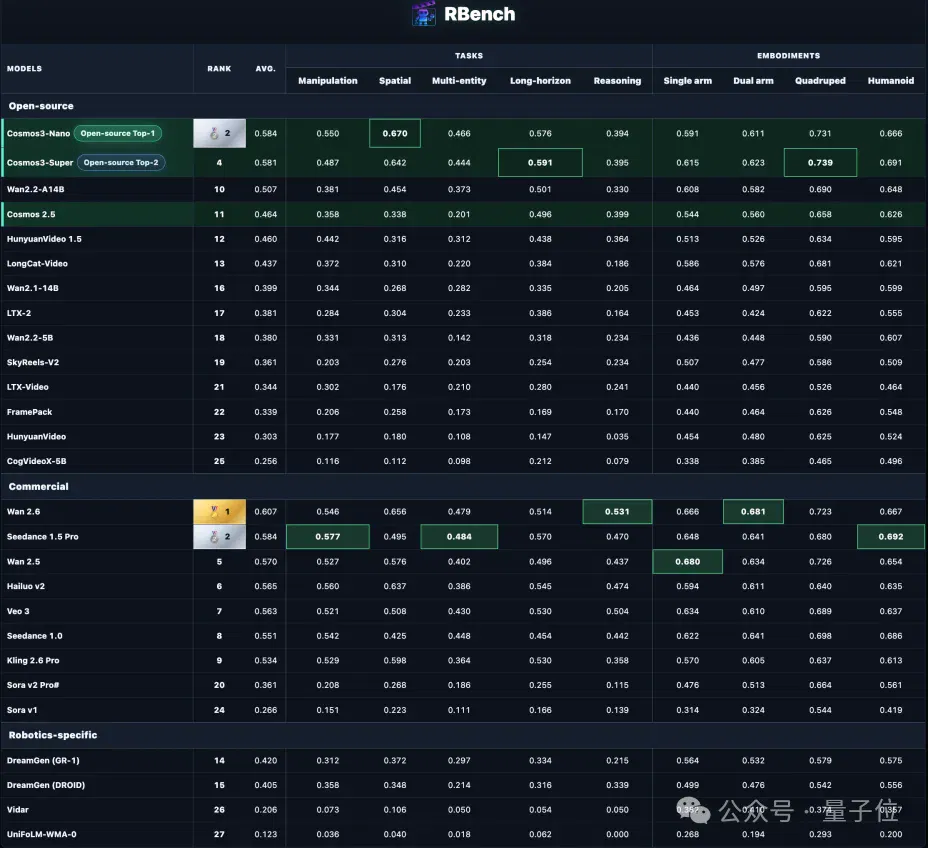Viewport: 928px width, 848px height.
Task: Click highlighted Manipulation score 0.577
Action: [328, 537]
